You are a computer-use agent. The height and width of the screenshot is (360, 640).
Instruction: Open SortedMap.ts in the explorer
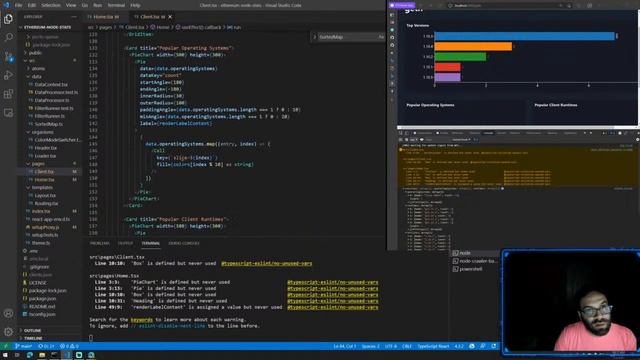(49, 124)
